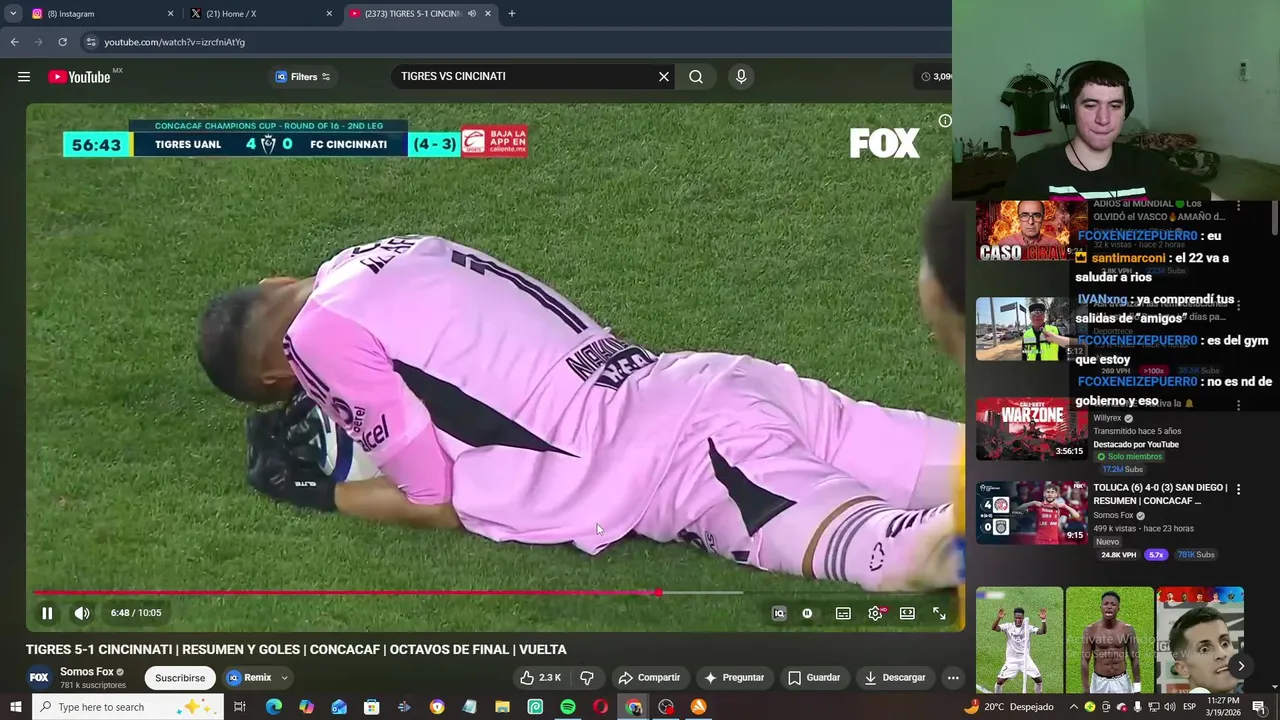The image size is (1280, 720).
Task: Toggle subtitles (CC) in the player
Action: pos(843,613)
